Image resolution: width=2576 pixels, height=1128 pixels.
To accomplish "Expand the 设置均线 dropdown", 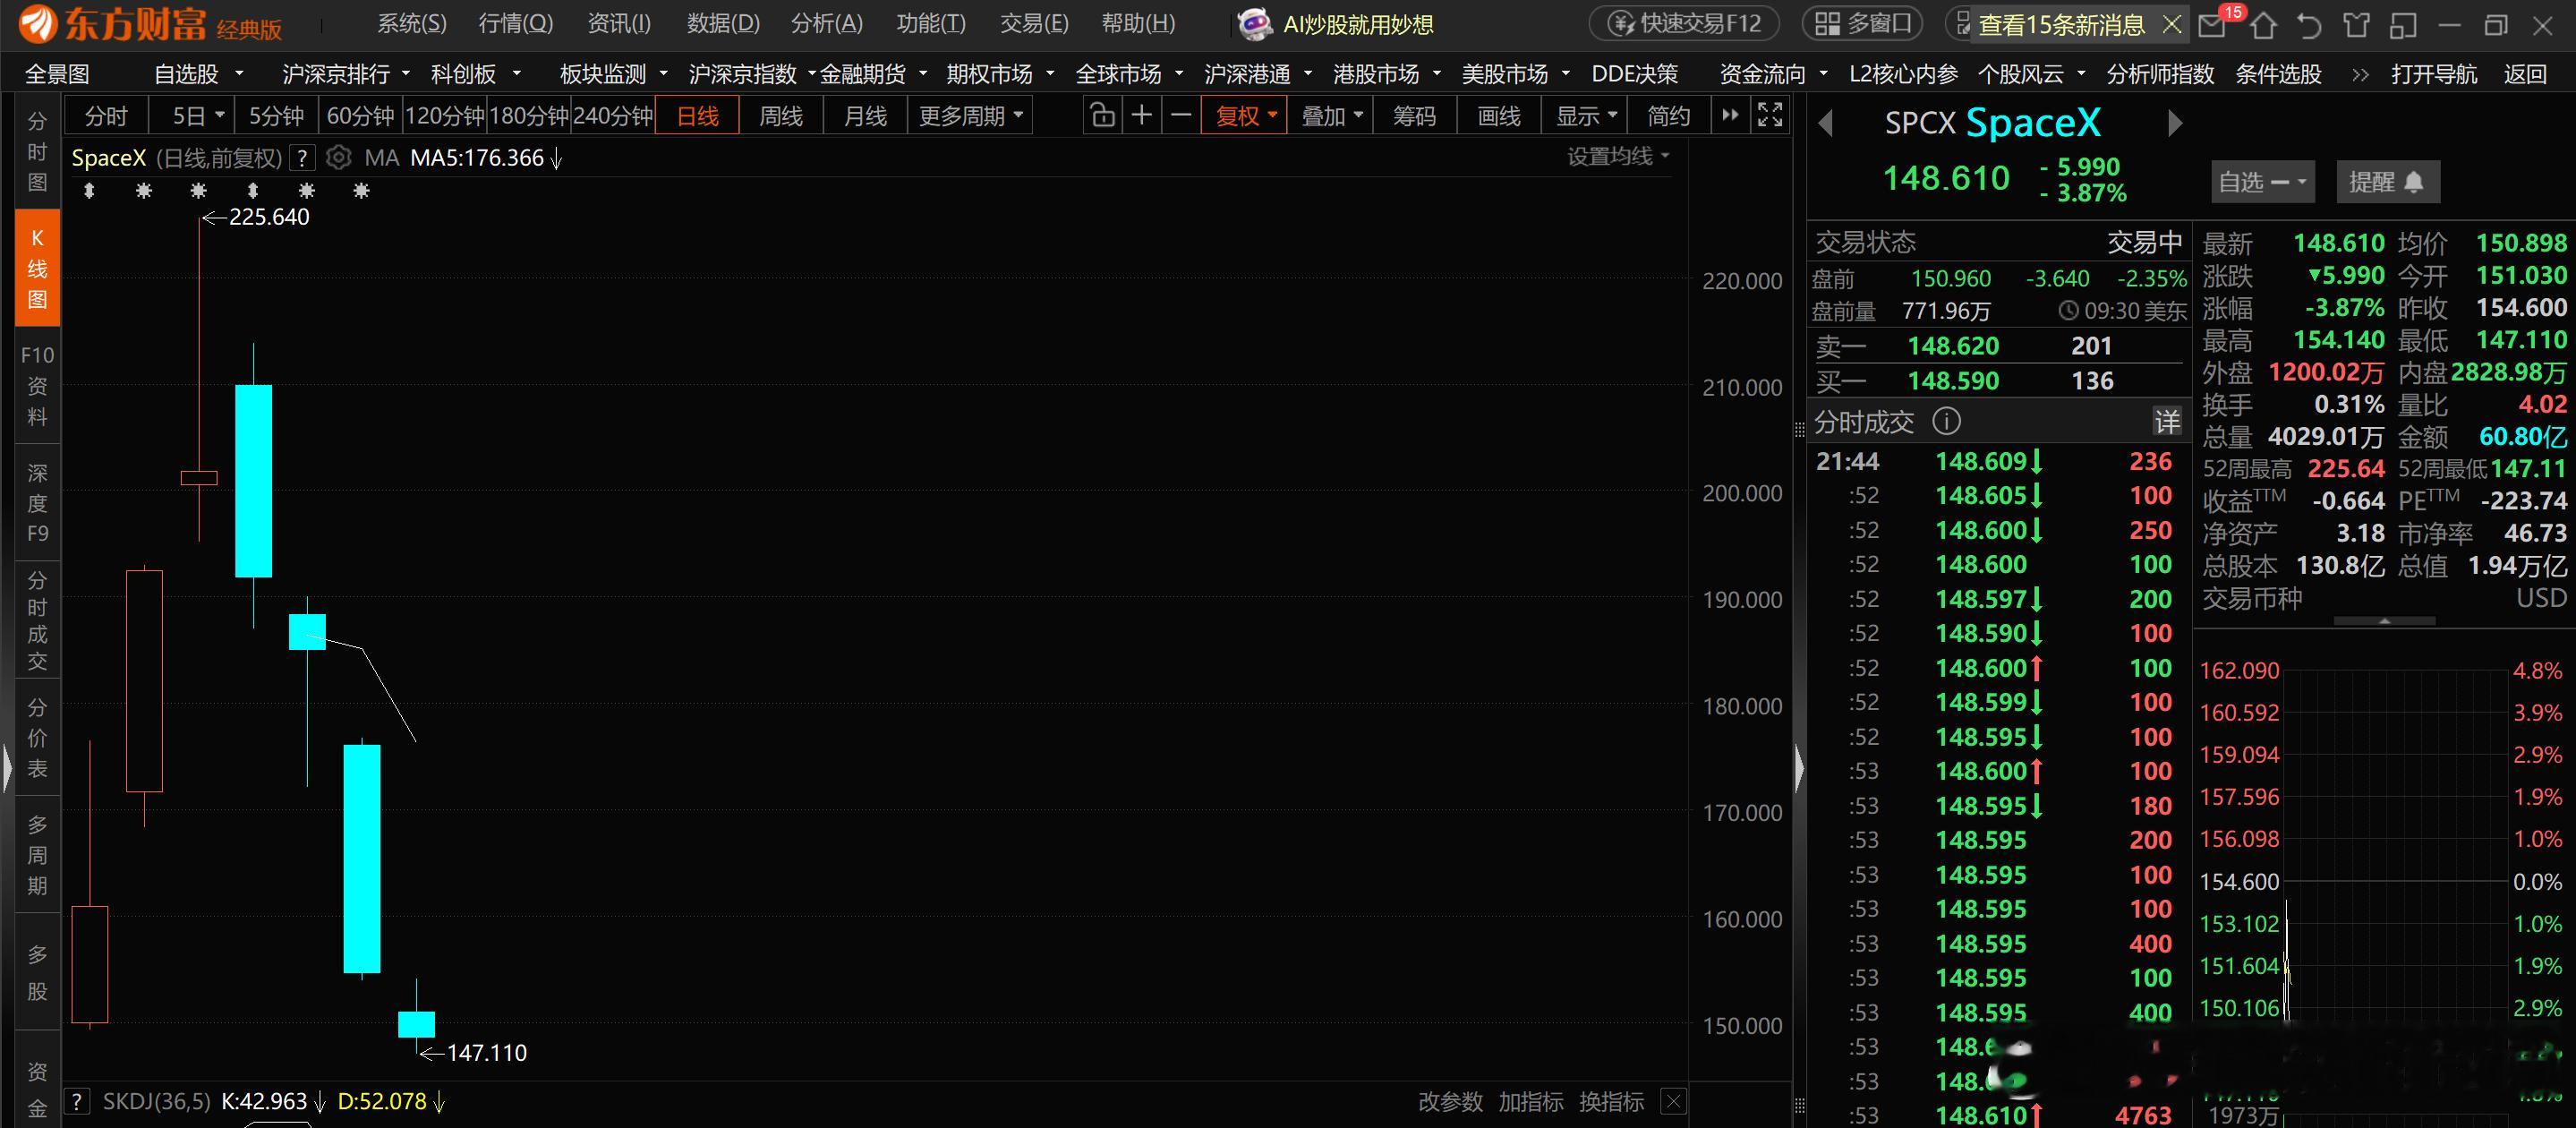I will click(x=1618, y=156).
